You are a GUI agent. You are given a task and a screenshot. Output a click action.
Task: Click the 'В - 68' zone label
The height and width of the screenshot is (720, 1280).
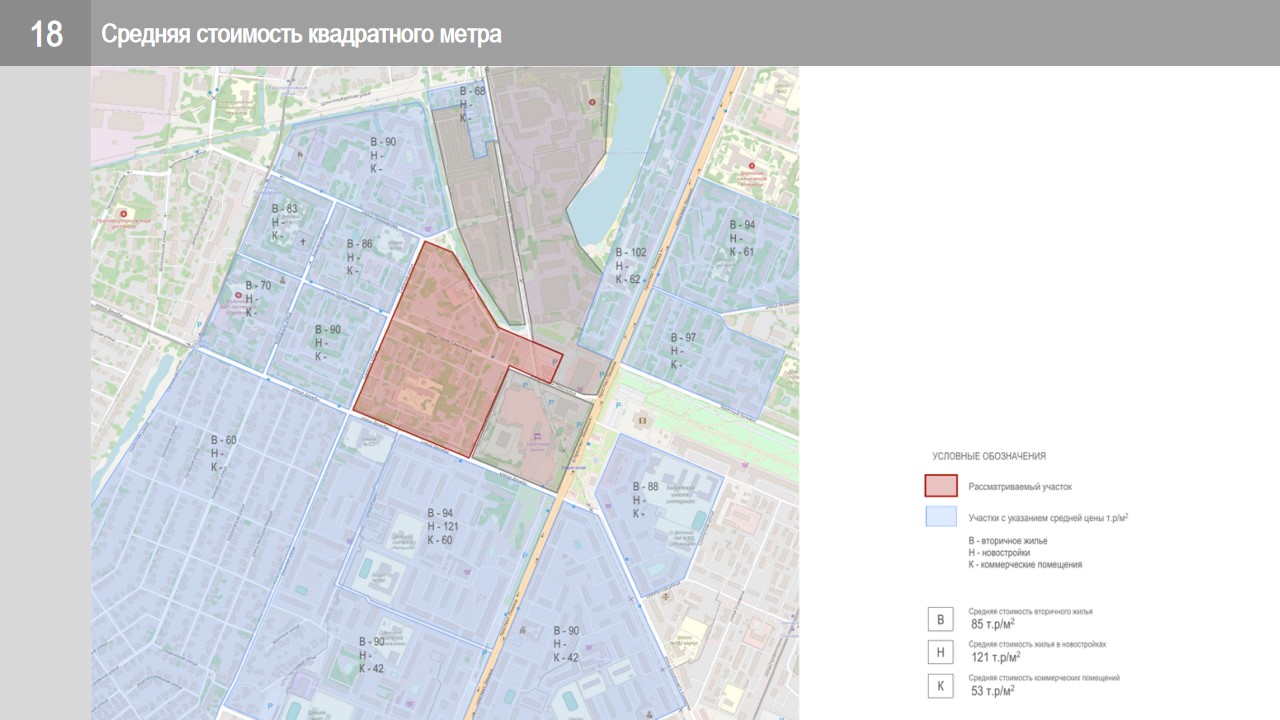pyautogui.click(x=472, y=92)
